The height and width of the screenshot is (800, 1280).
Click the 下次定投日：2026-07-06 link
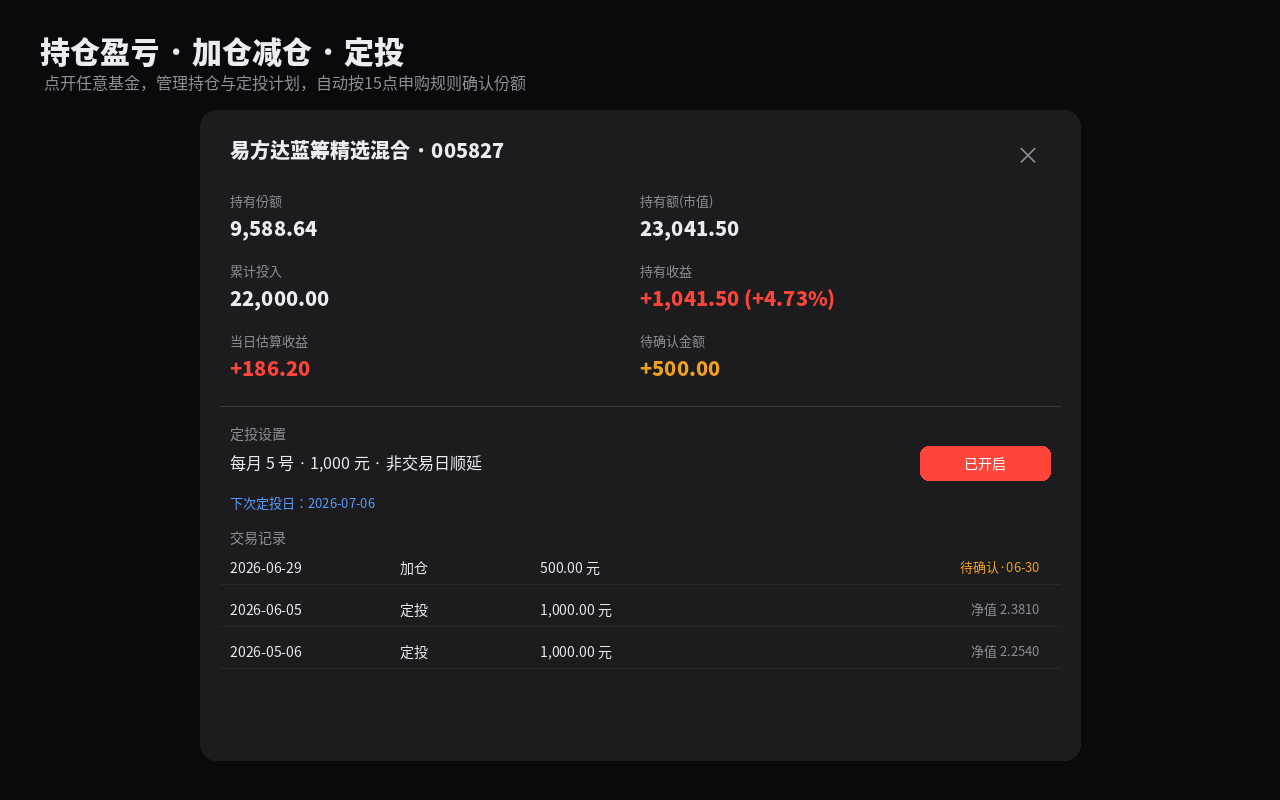point(303,503)
